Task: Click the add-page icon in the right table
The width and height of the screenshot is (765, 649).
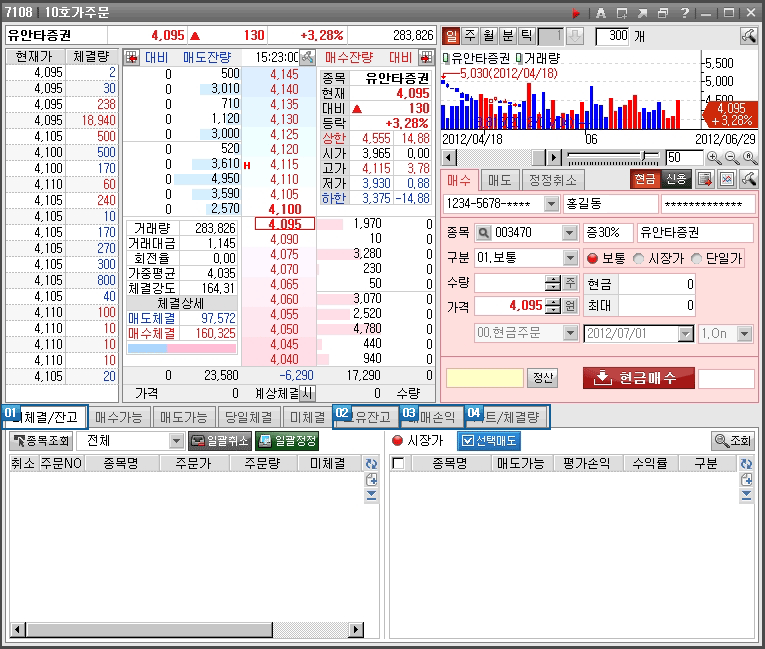Action: point(746,480)
